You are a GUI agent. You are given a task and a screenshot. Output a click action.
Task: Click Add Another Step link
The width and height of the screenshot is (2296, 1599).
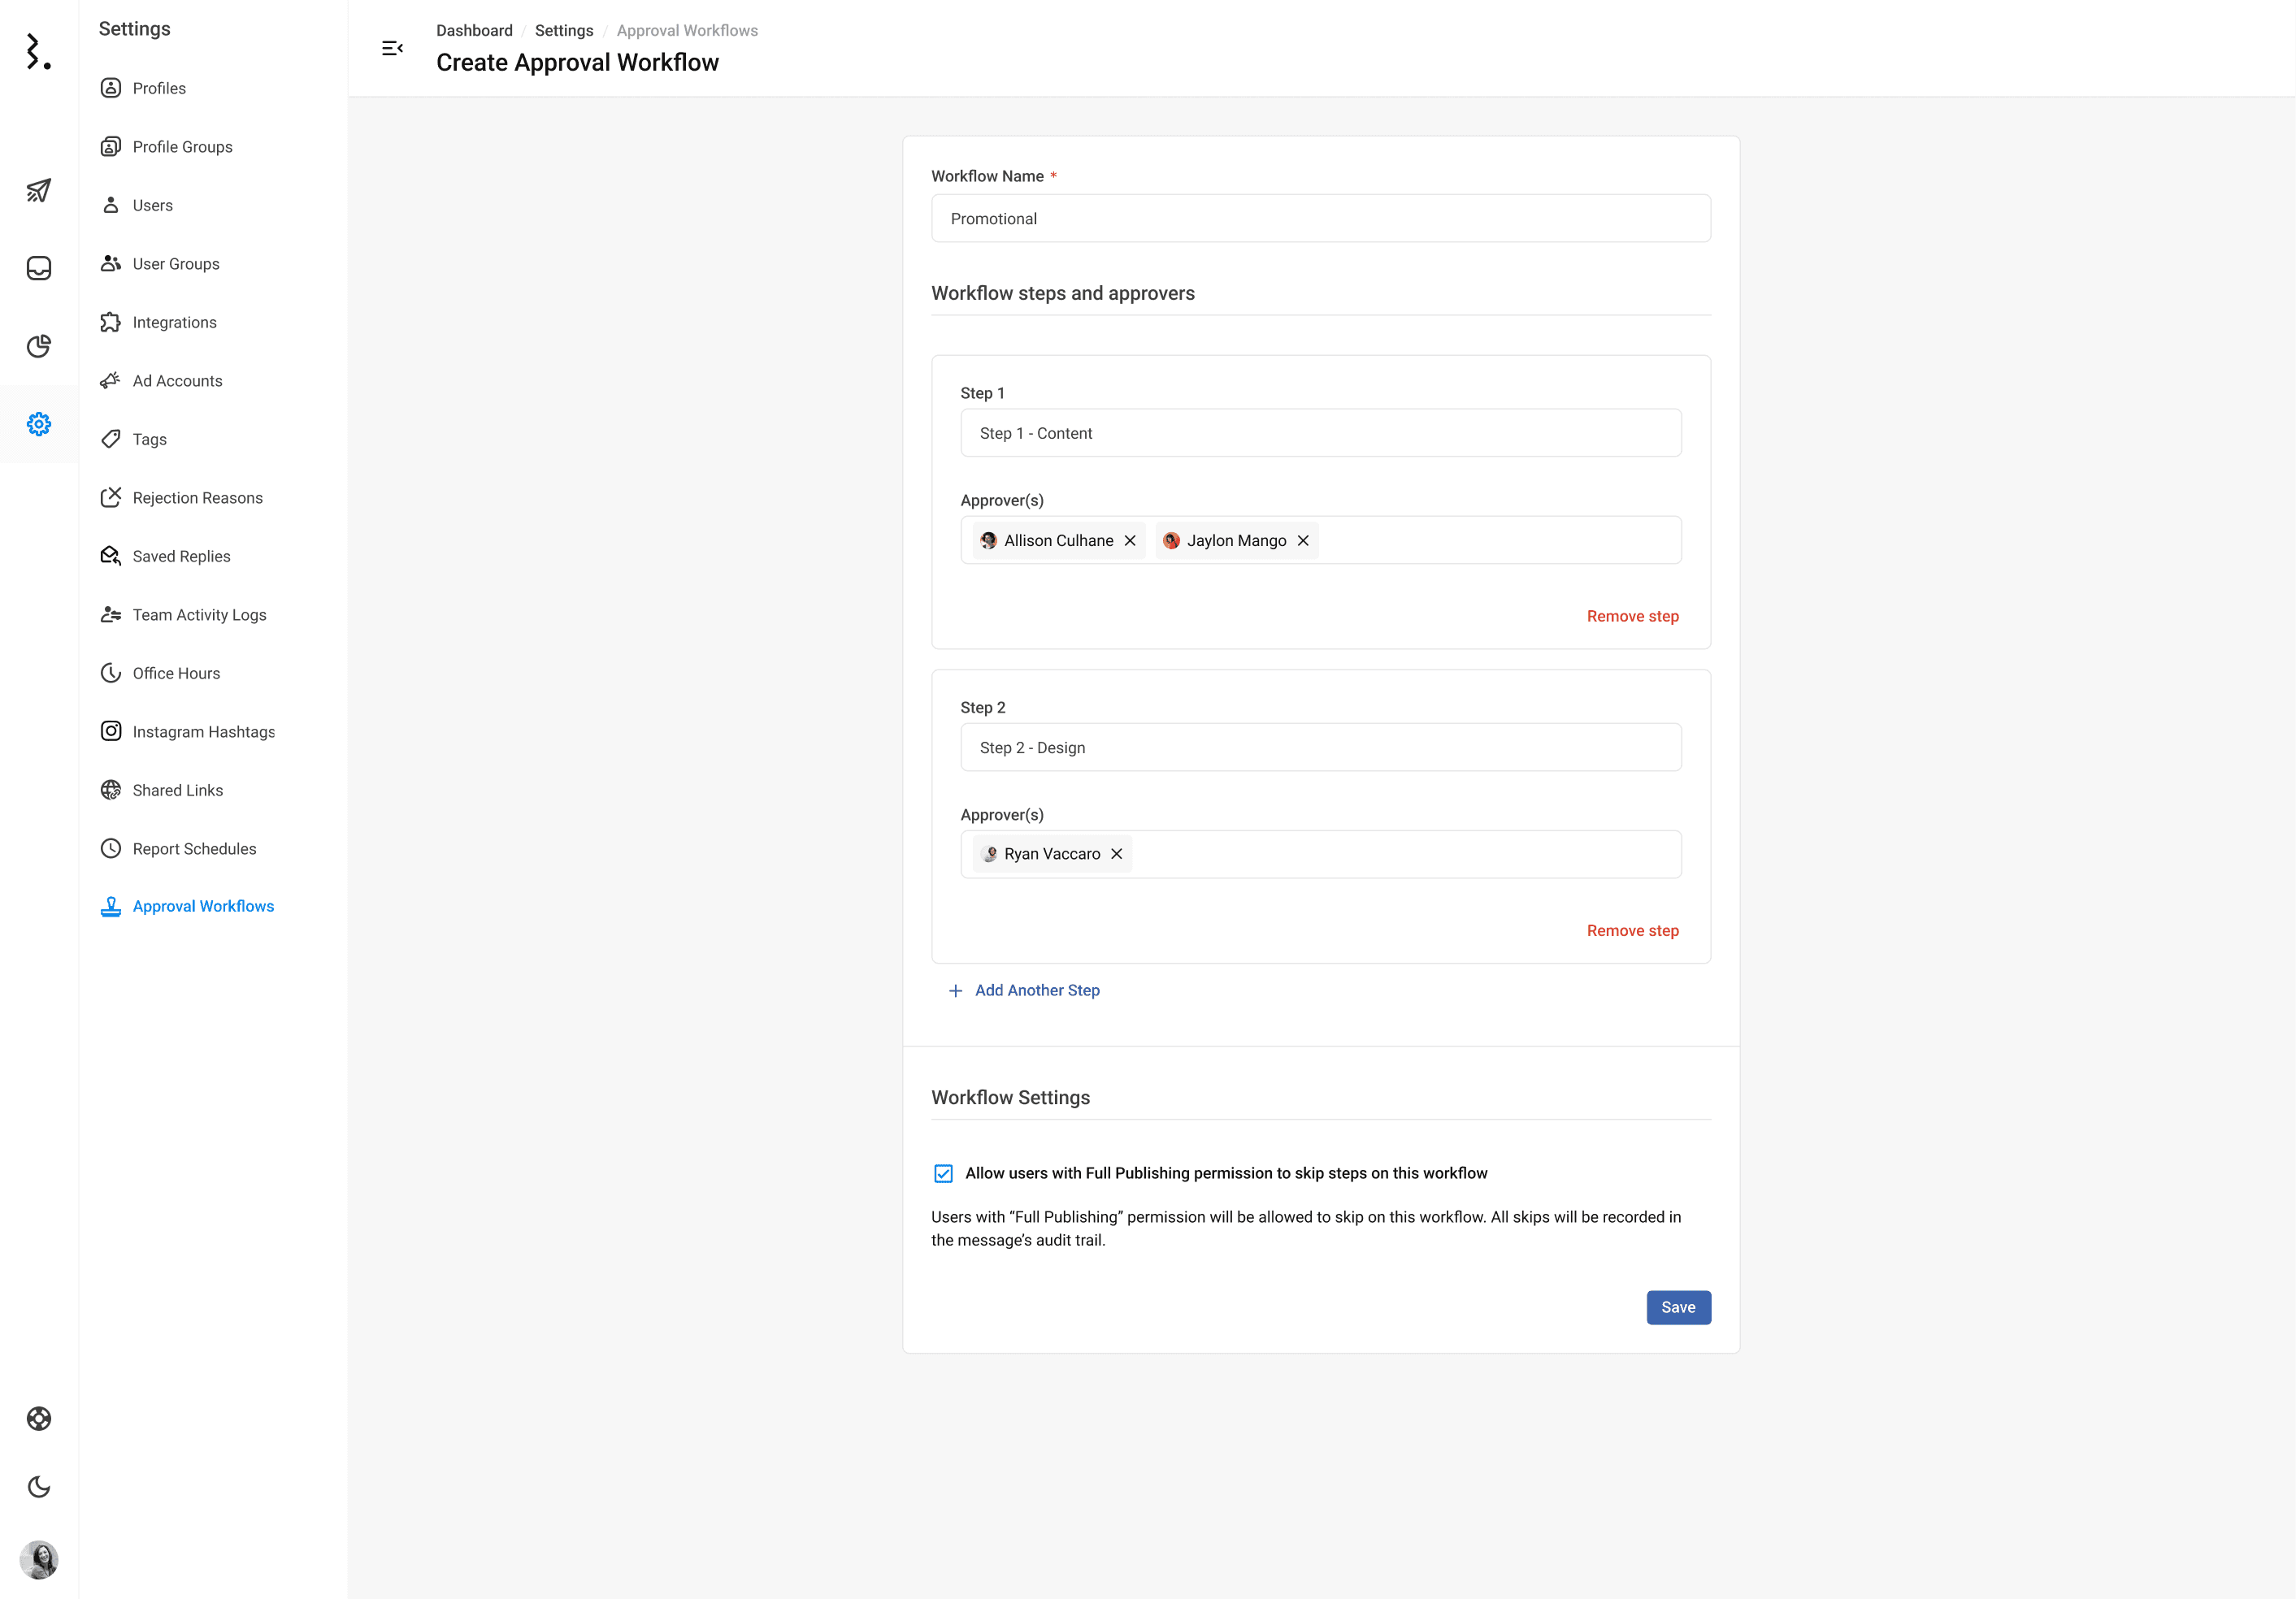pos(1036,990)
